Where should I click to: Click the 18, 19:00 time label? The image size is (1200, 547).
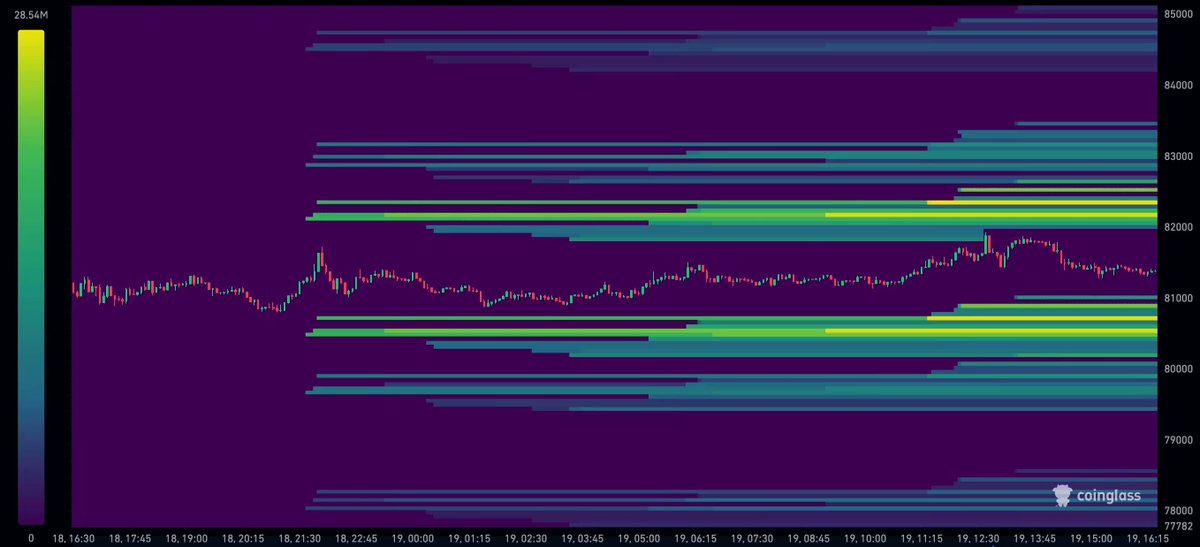(187, 538)
